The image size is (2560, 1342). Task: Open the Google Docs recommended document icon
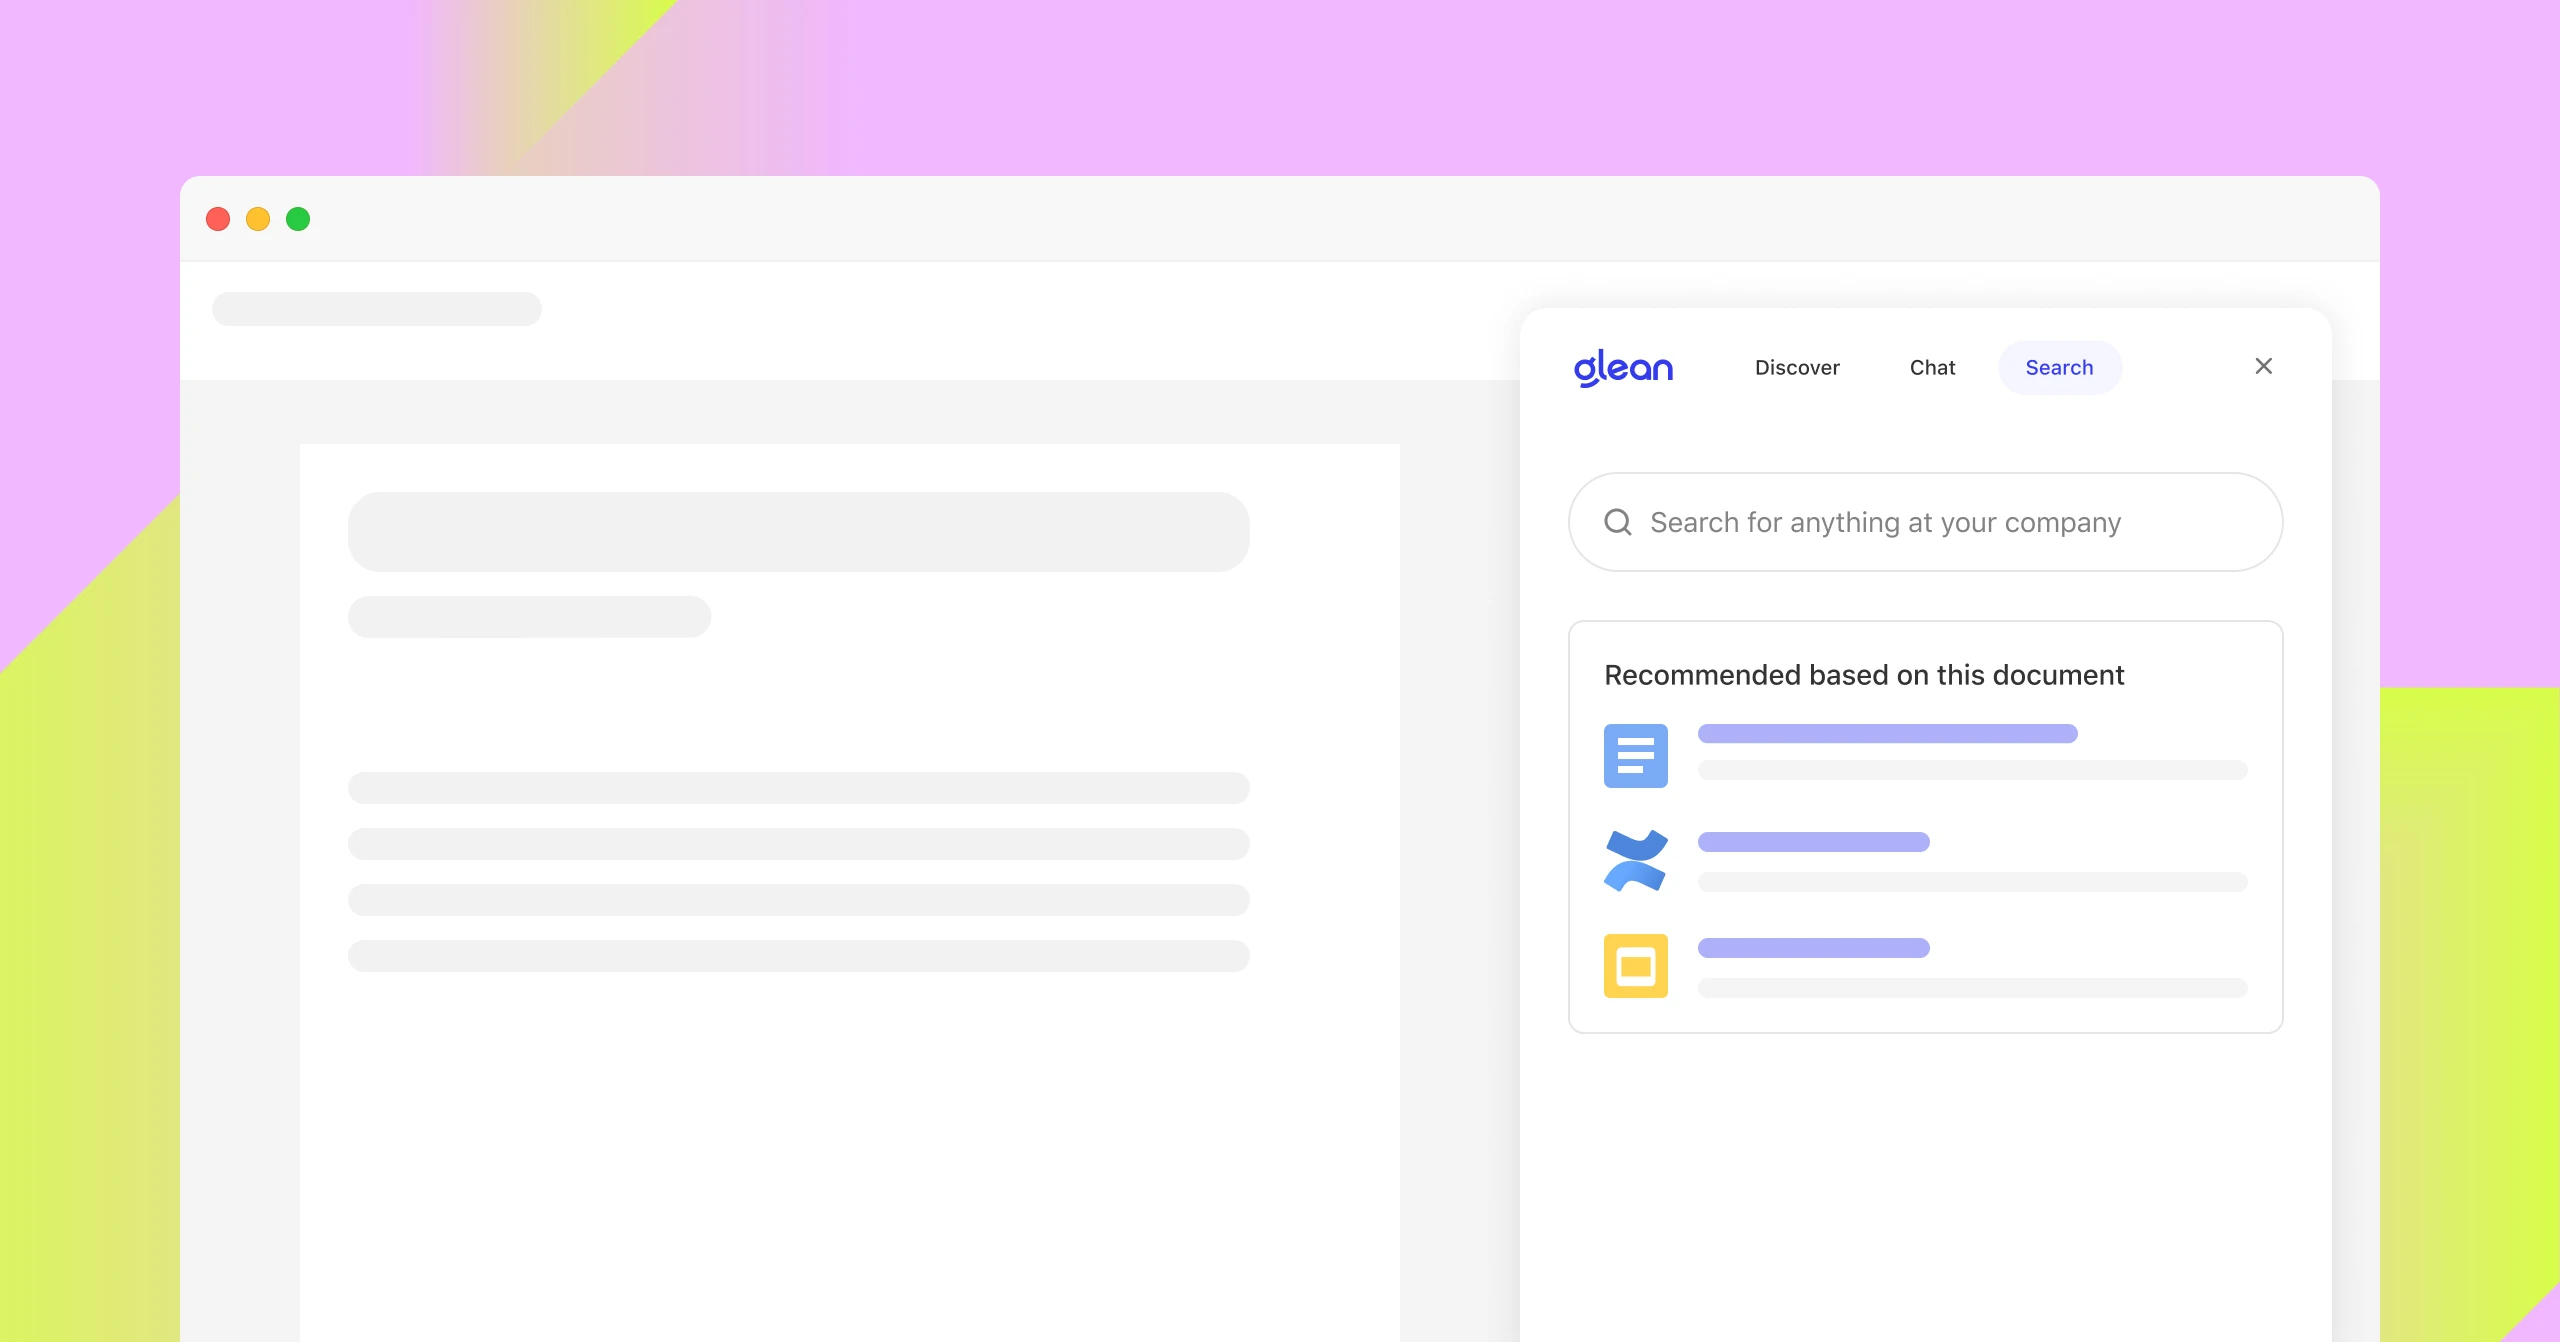click(x=1636, y=756)
